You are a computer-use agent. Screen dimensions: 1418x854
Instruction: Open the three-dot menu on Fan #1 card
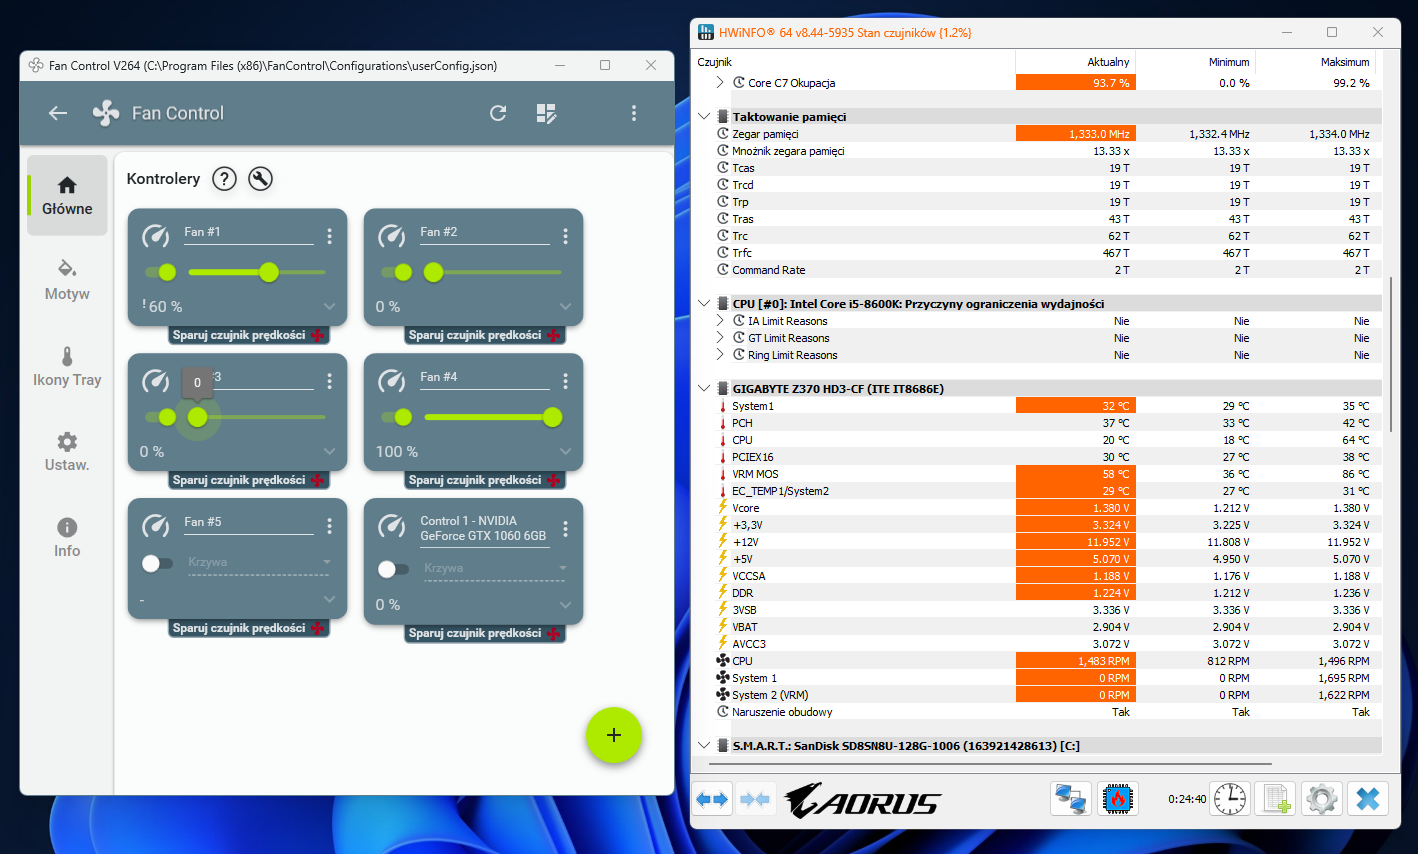(x=329, y=236)
